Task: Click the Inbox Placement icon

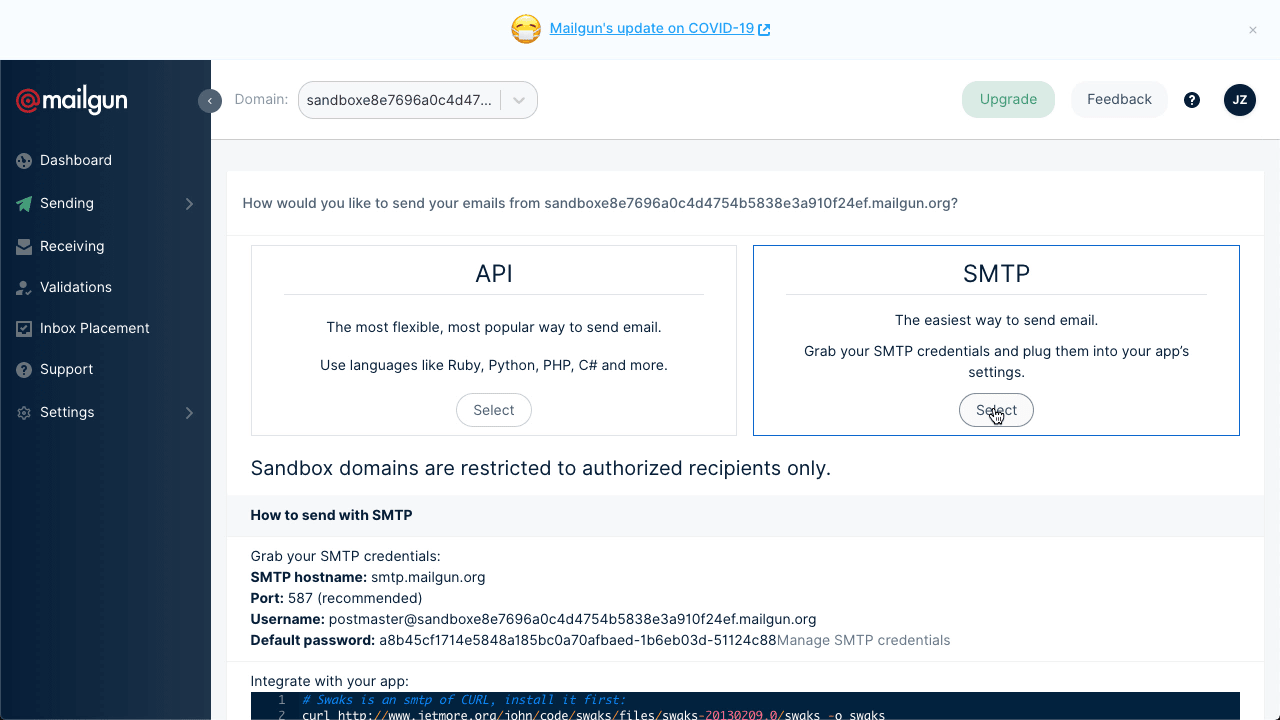Action: click(24, 328)
